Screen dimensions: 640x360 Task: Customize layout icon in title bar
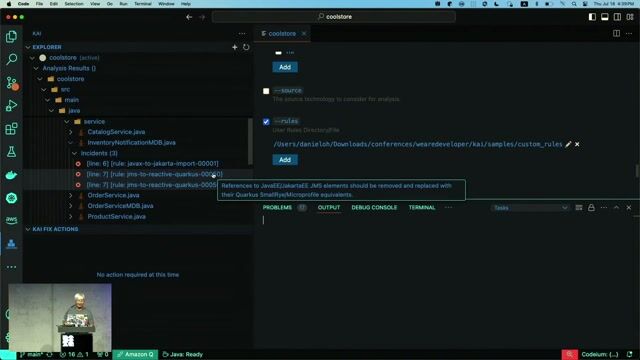click(630, 17)
